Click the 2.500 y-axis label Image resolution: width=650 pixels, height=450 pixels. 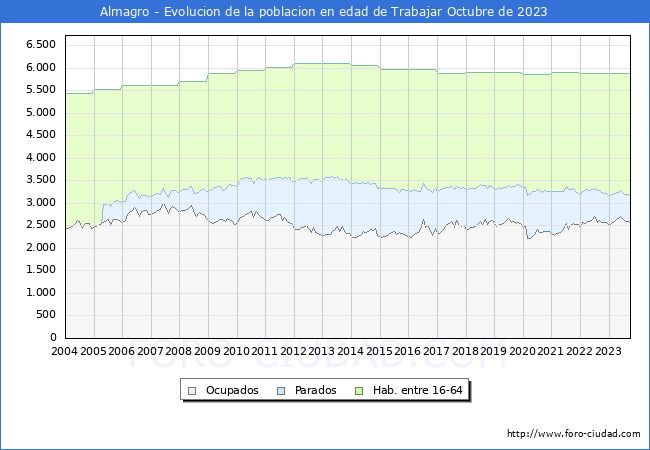point(41,225)
